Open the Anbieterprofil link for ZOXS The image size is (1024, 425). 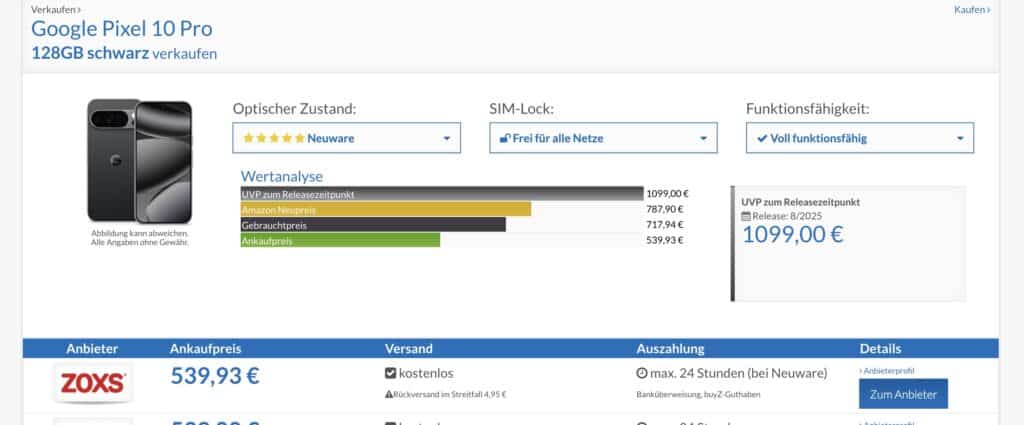pyautogui.click(x=886, y=371)
